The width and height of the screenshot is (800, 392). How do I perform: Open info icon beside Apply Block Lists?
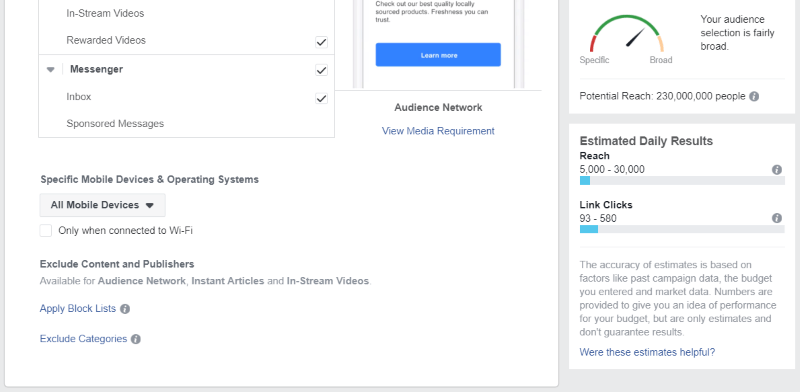(125, 309)
